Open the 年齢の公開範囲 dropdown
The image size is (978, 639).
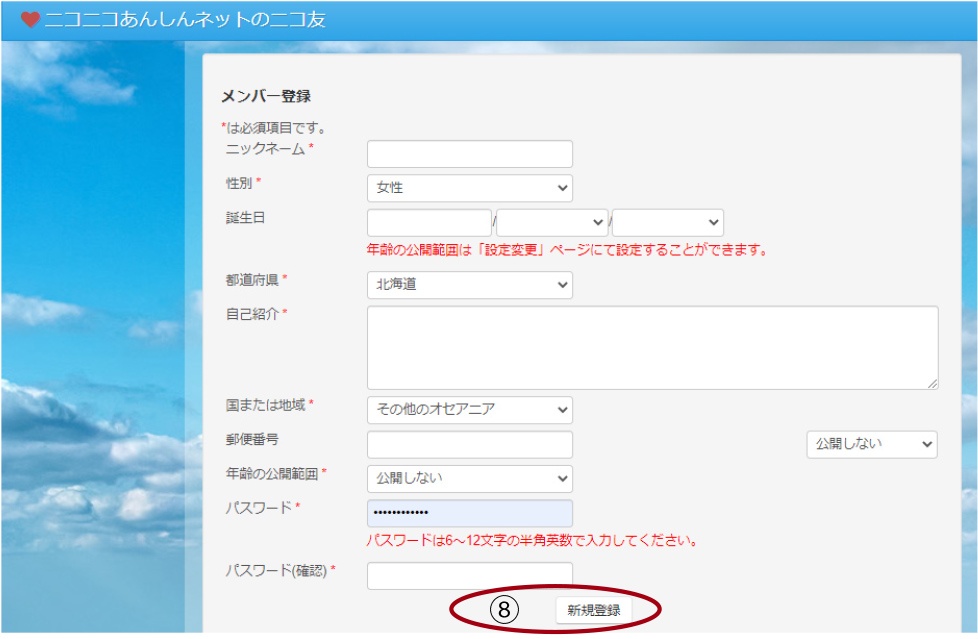470,479
